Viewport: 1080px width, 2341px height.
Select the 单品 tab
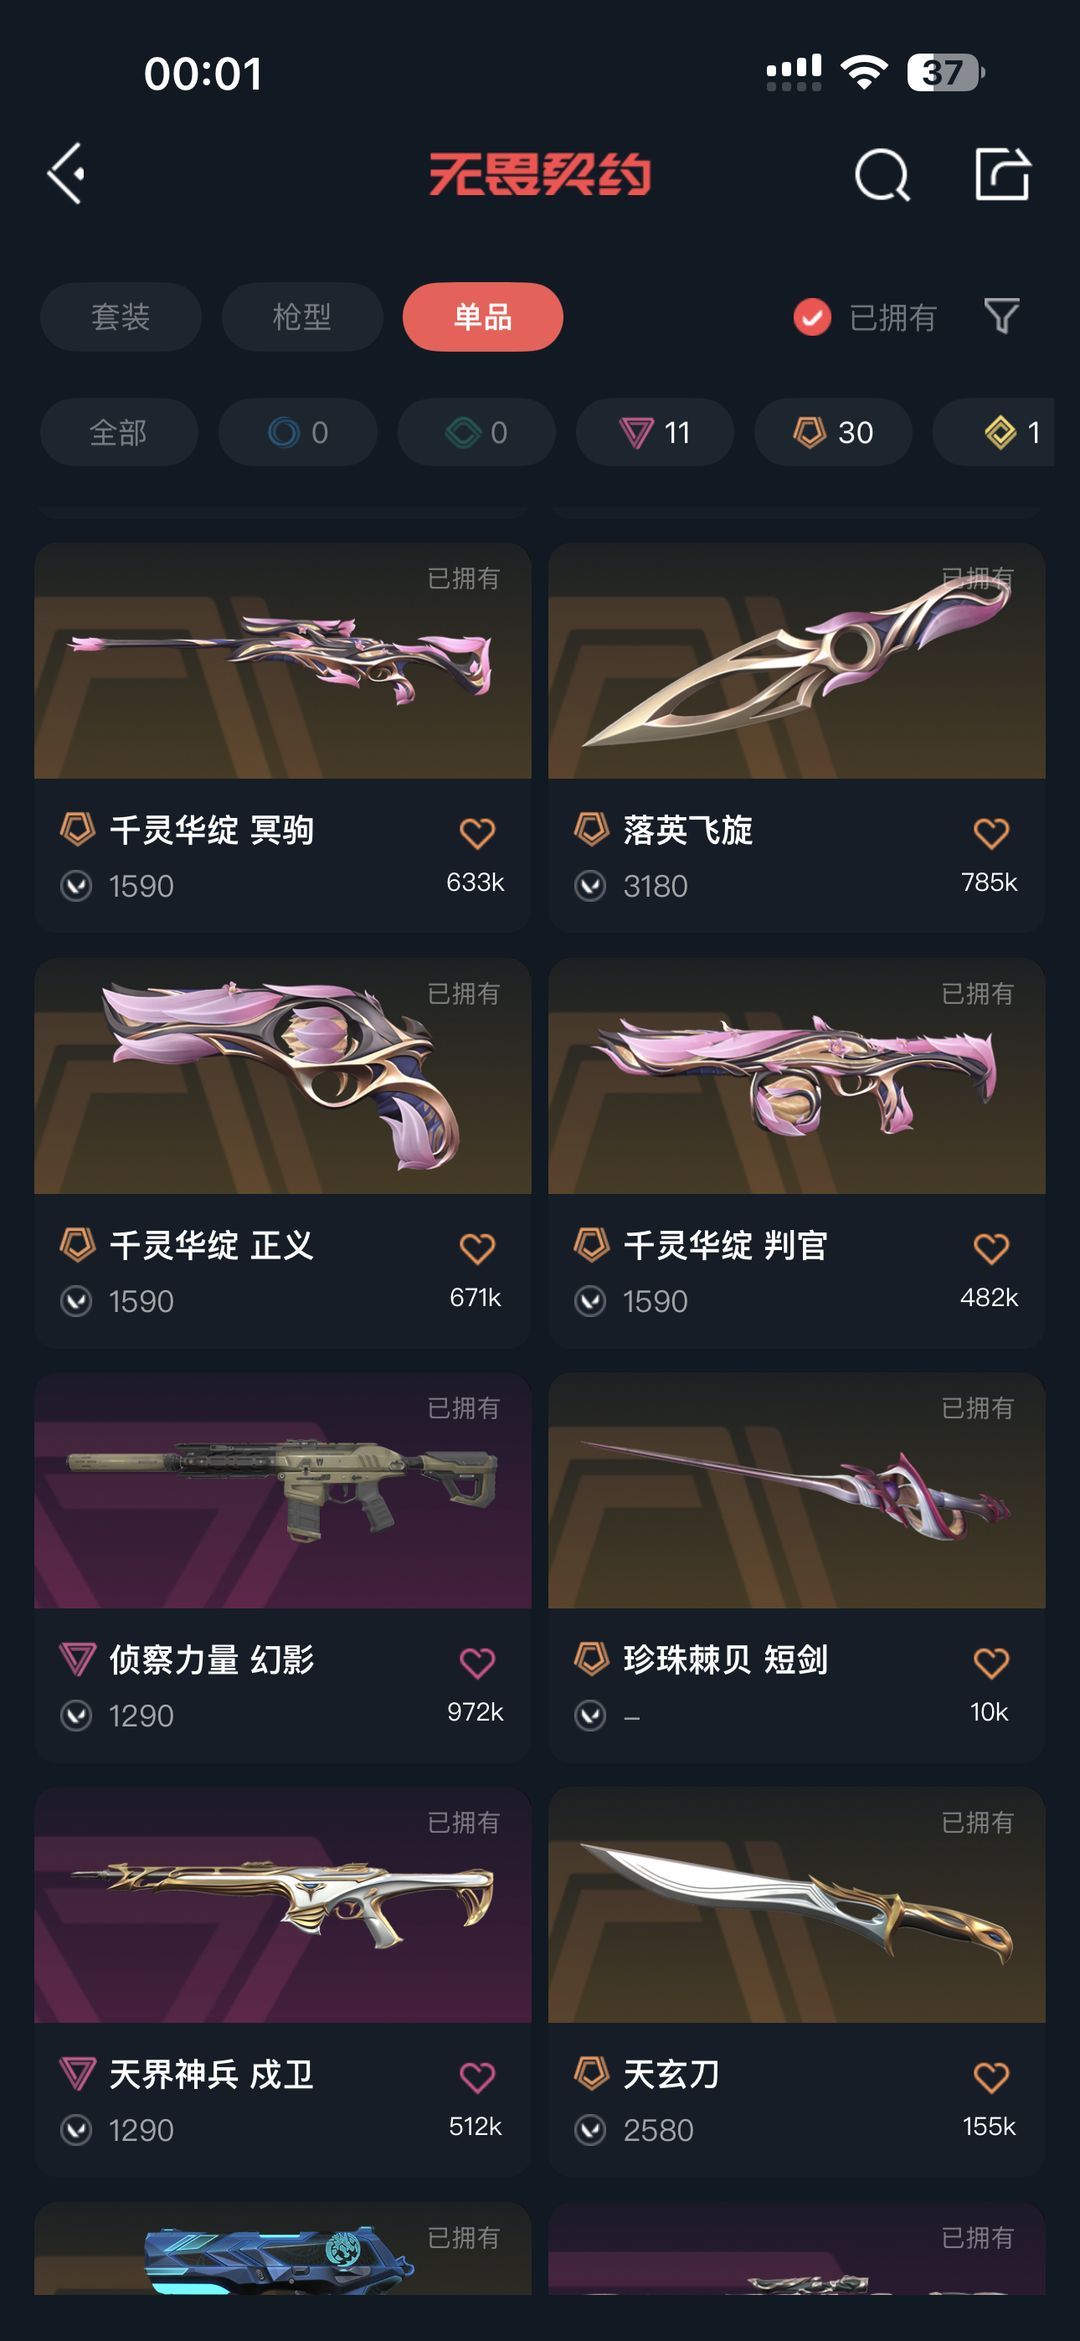[x=483, y=317]
